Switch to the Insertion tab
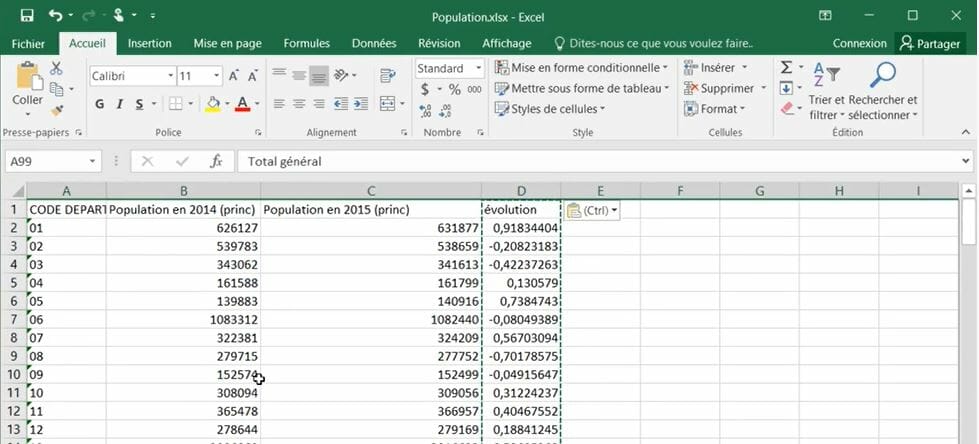The image size is (979, 444). [x=149, y=44]
